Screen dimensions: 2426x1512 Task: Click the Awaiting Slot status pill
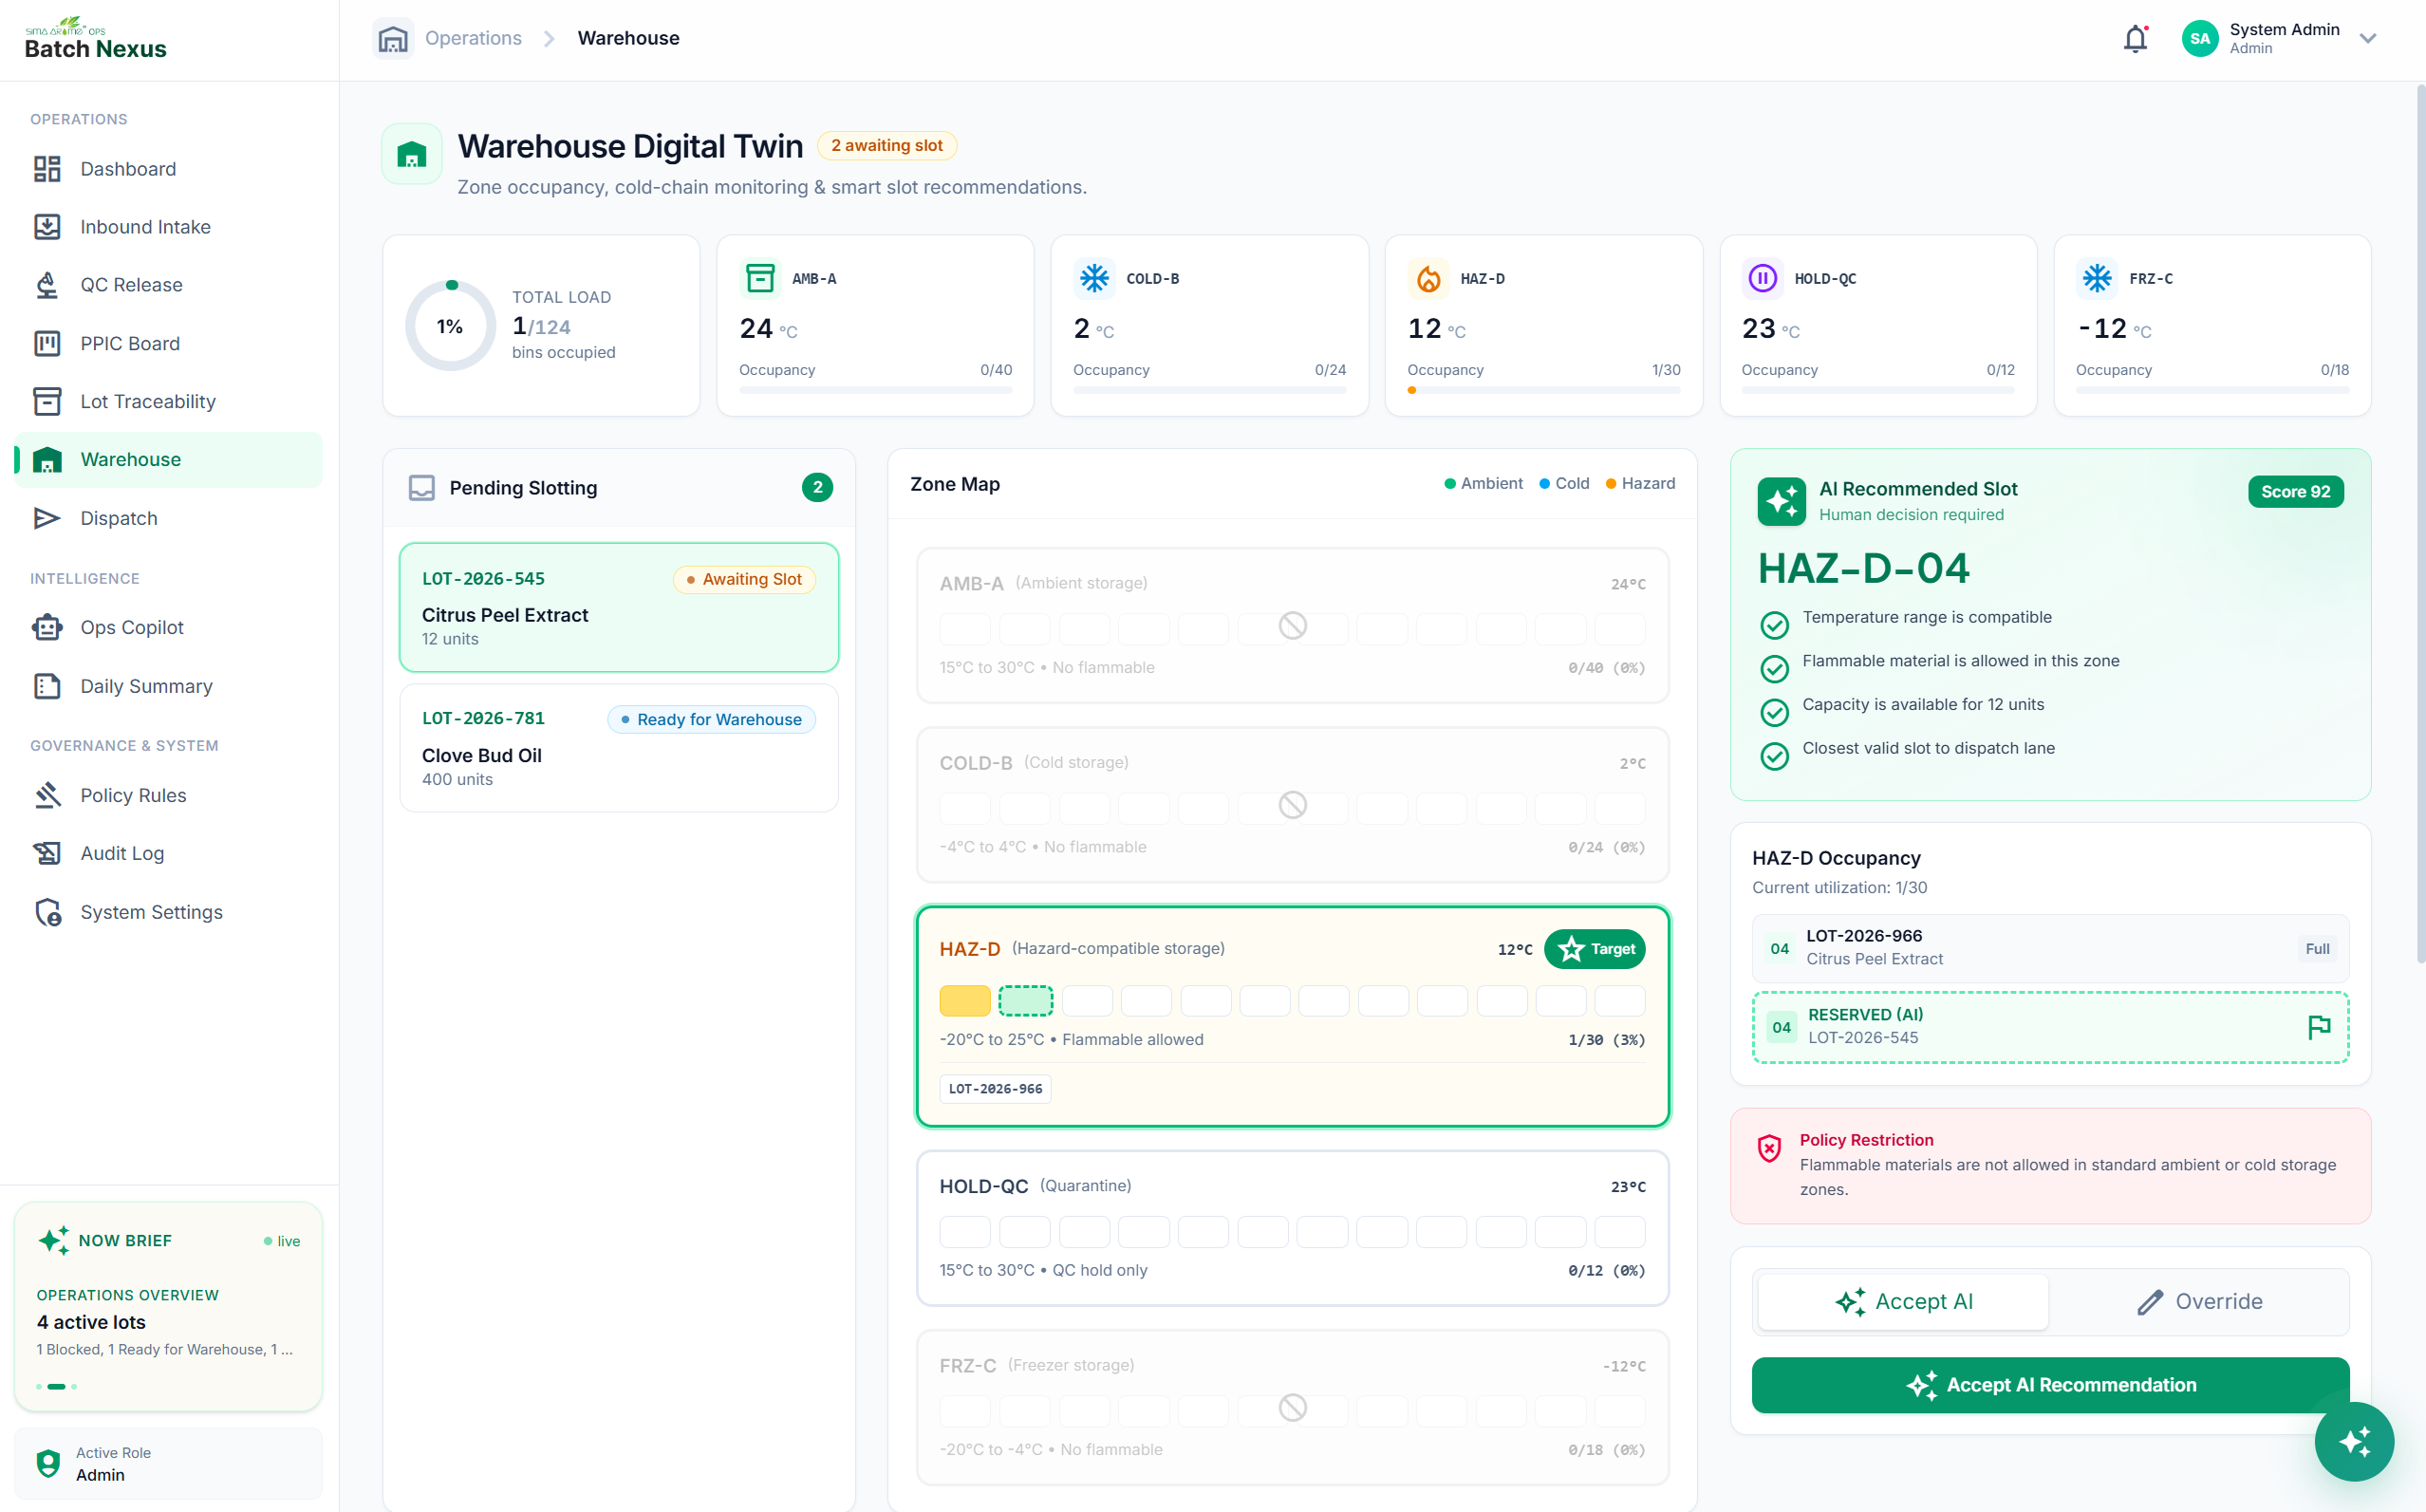coord(744,579)
